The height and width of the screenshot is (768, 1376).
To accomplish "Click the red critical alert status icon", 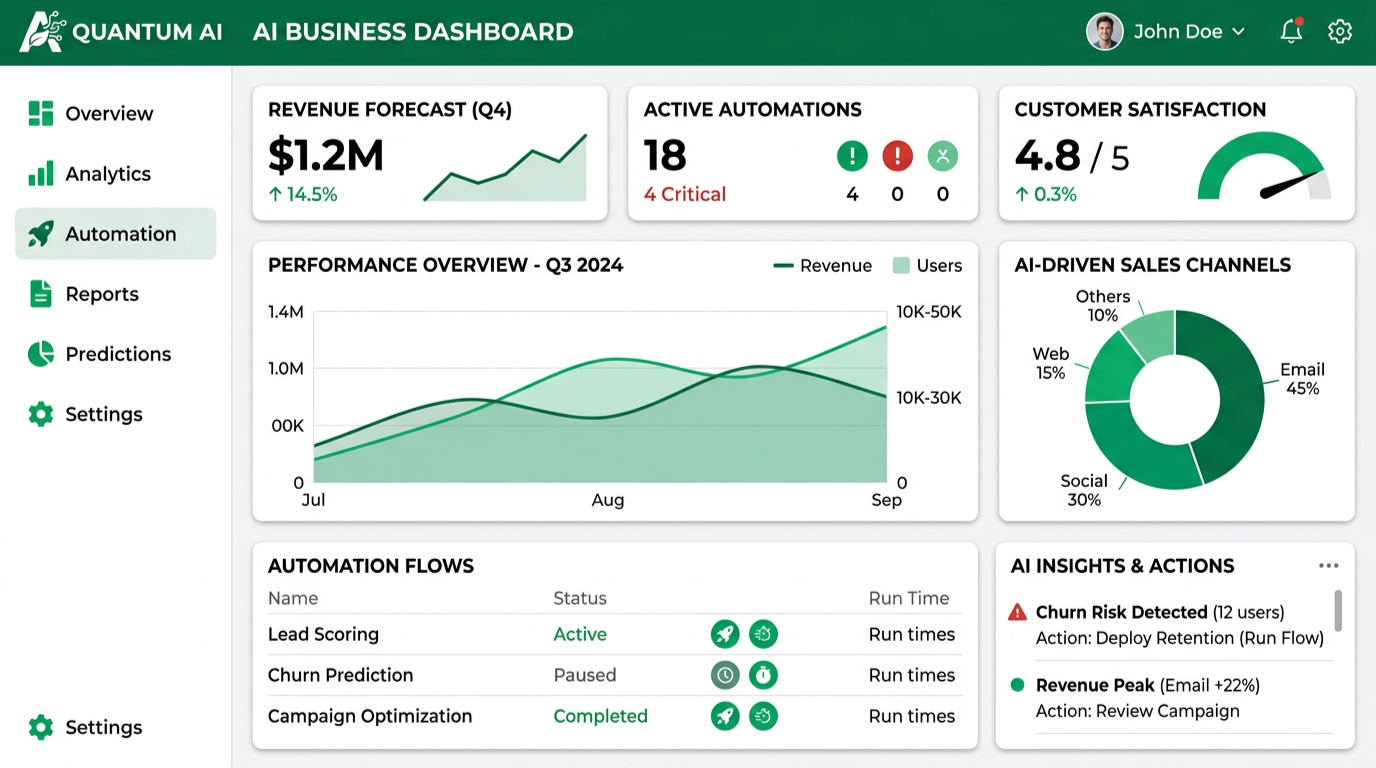I will (x=897, y=156).
